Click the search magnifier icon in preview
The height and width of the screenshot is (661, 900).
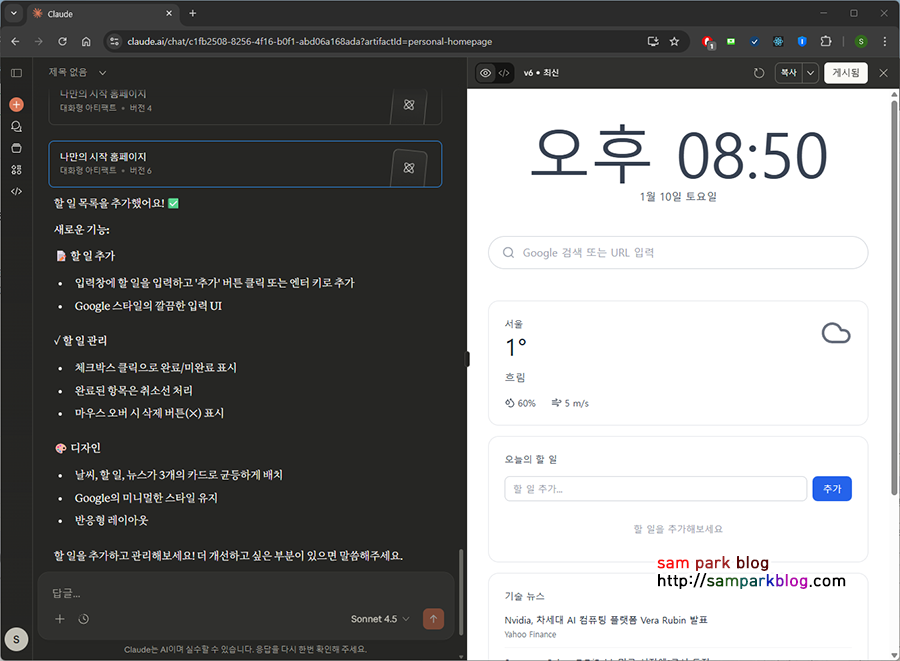[x=509, y=252]
